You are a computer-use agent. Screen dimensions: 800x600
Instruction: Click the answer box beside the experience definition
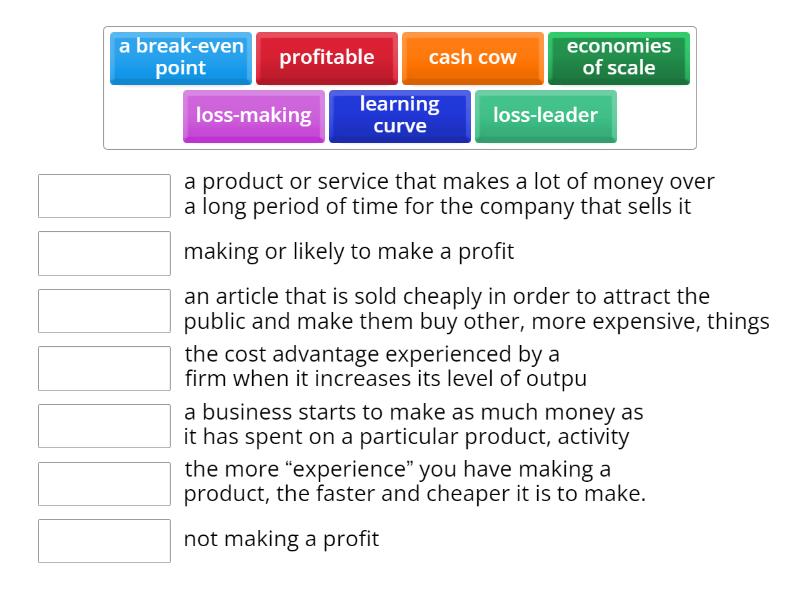click(104, 483)
